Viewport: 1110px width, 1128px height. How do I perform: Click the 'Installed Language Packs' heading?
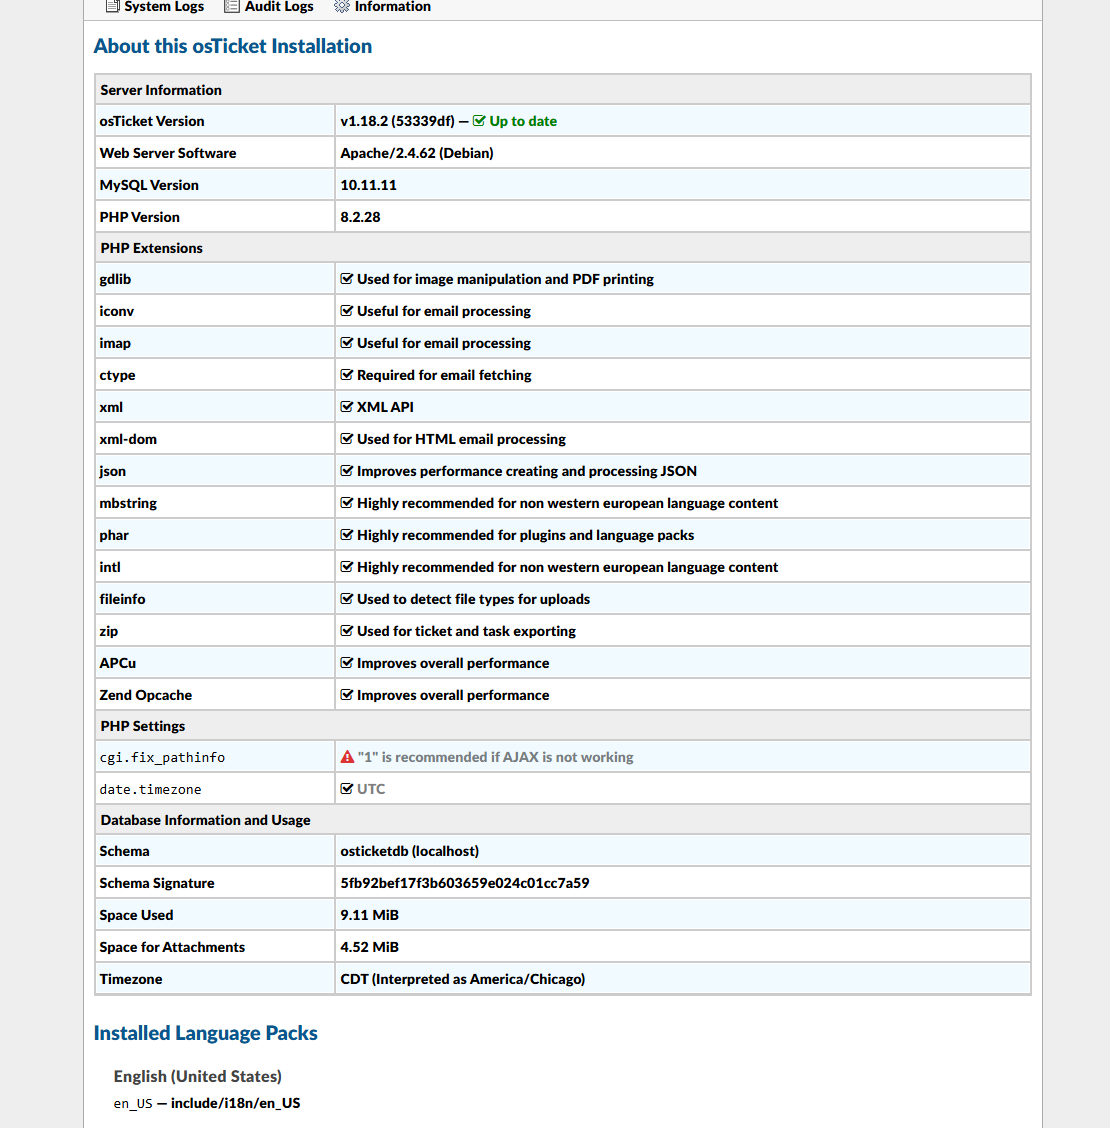pos(206,1033)
